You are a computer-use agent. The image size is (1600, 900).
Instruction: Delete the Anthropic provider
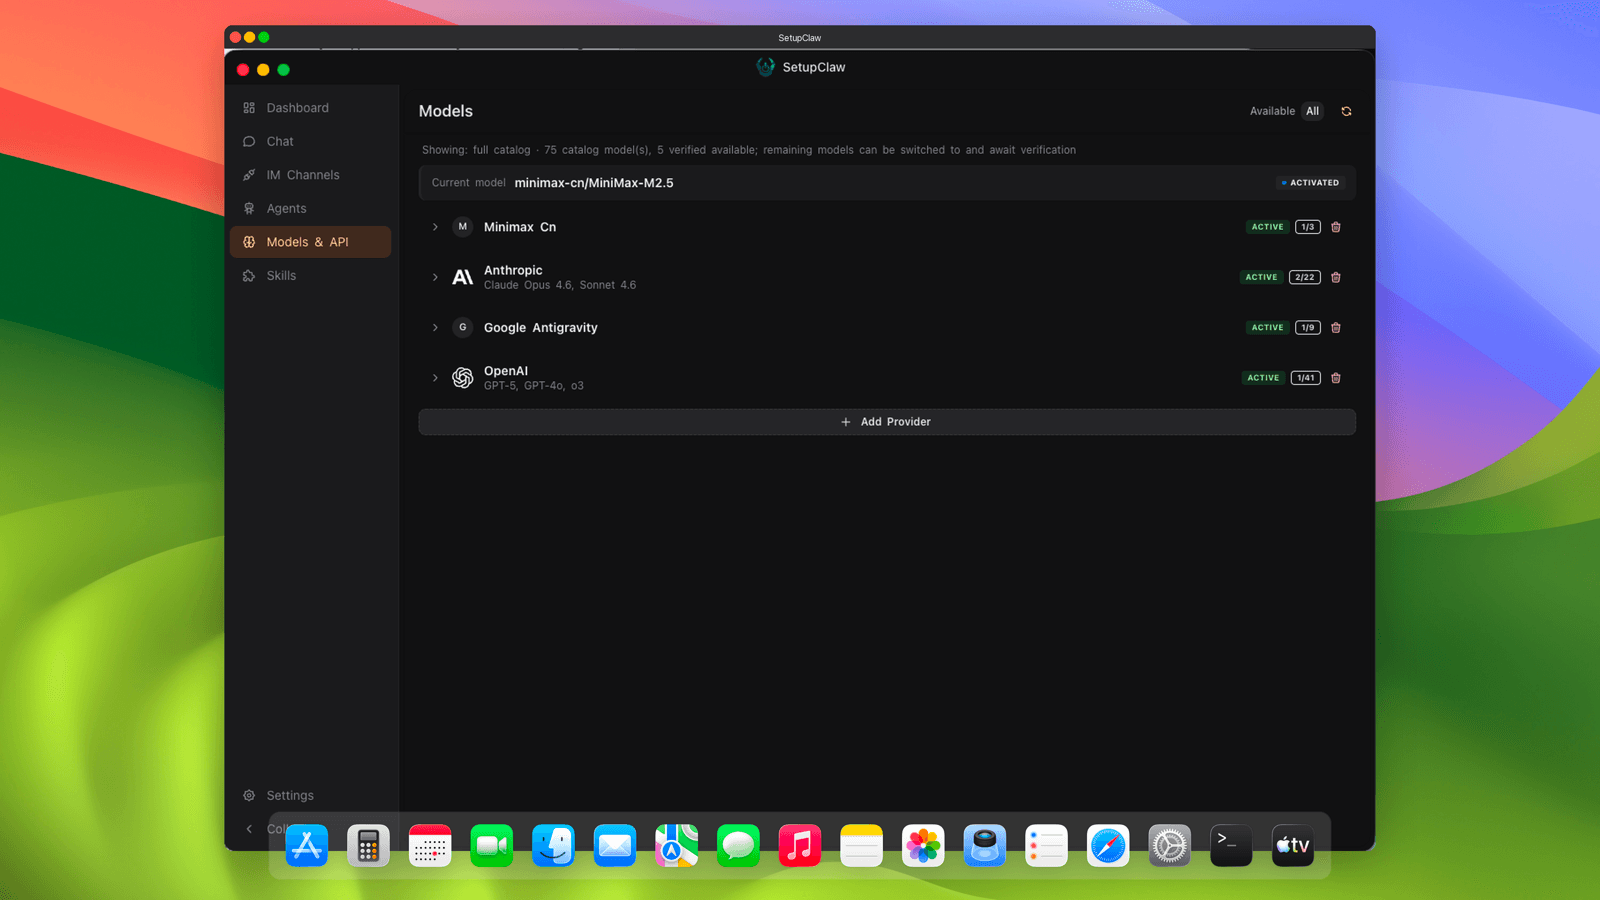[x=1336, y=277]
